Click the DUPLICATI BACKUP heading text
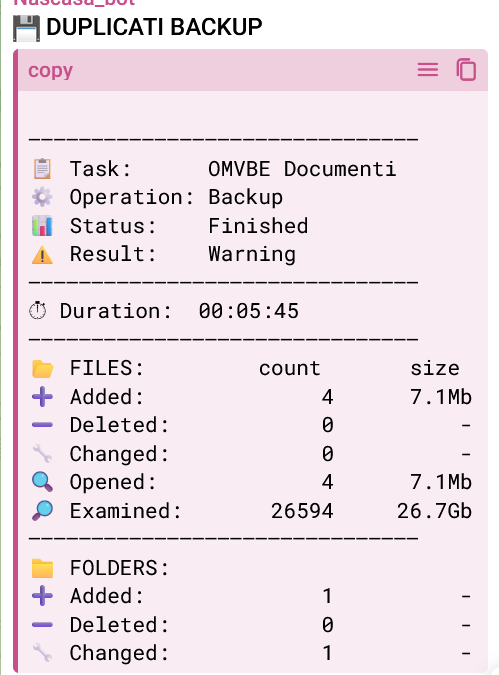Screen dimensions: 499x675 coord(154,27)
